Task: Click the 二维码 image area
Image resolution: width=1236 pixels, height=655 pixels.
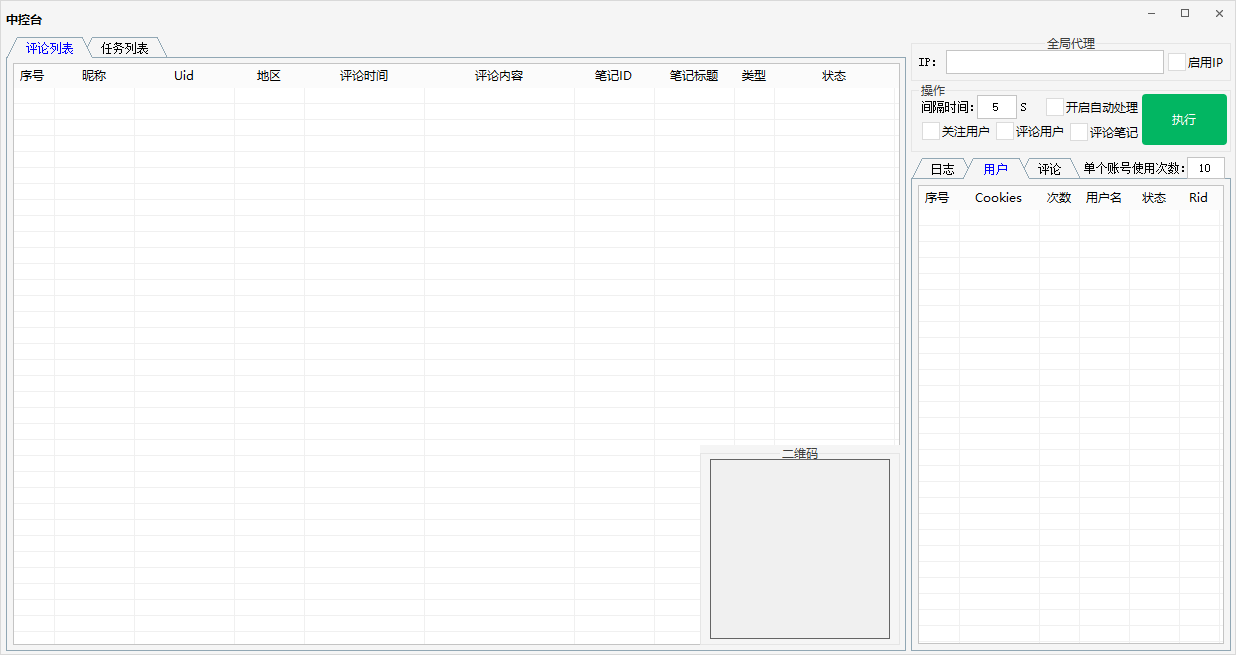Action: point(799,548)
